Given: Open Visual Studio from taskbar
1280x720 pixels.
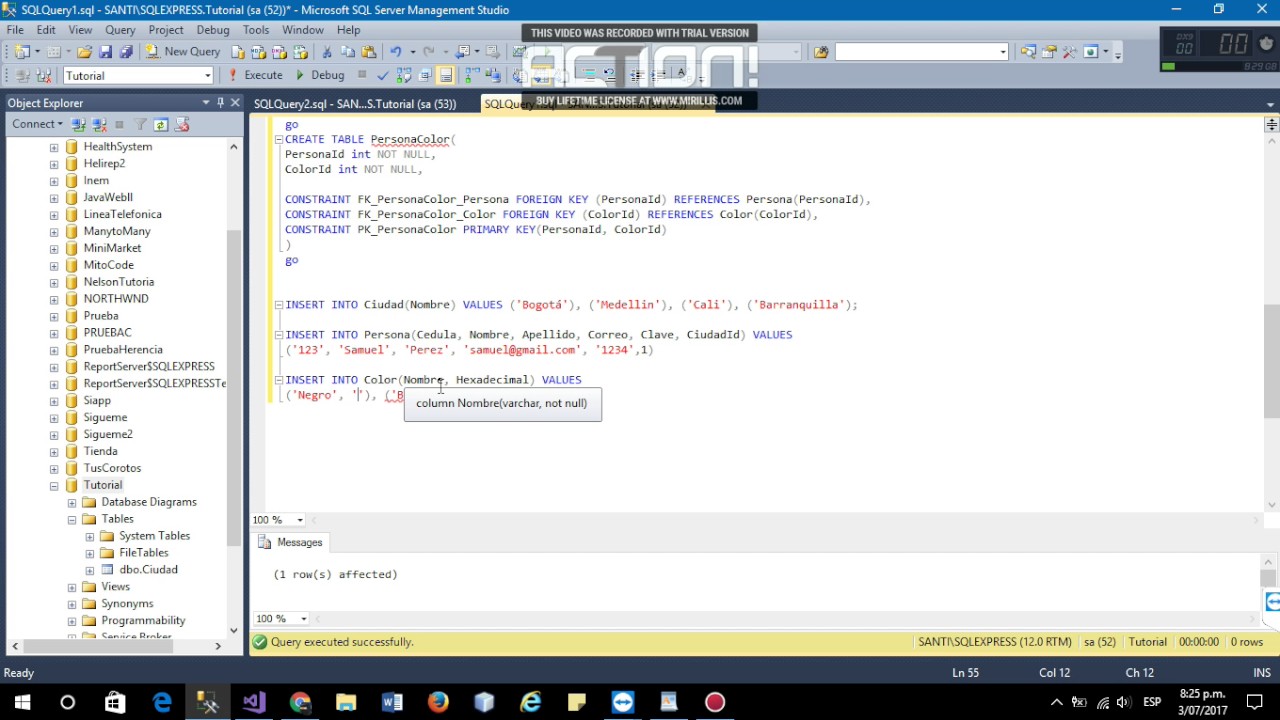Looking at the screenshot, I should [x=254, y=703].
